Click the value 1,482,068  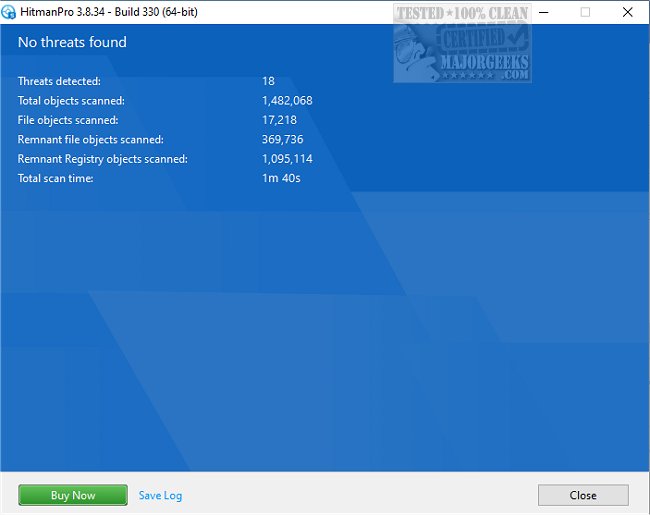coord(287,101)
